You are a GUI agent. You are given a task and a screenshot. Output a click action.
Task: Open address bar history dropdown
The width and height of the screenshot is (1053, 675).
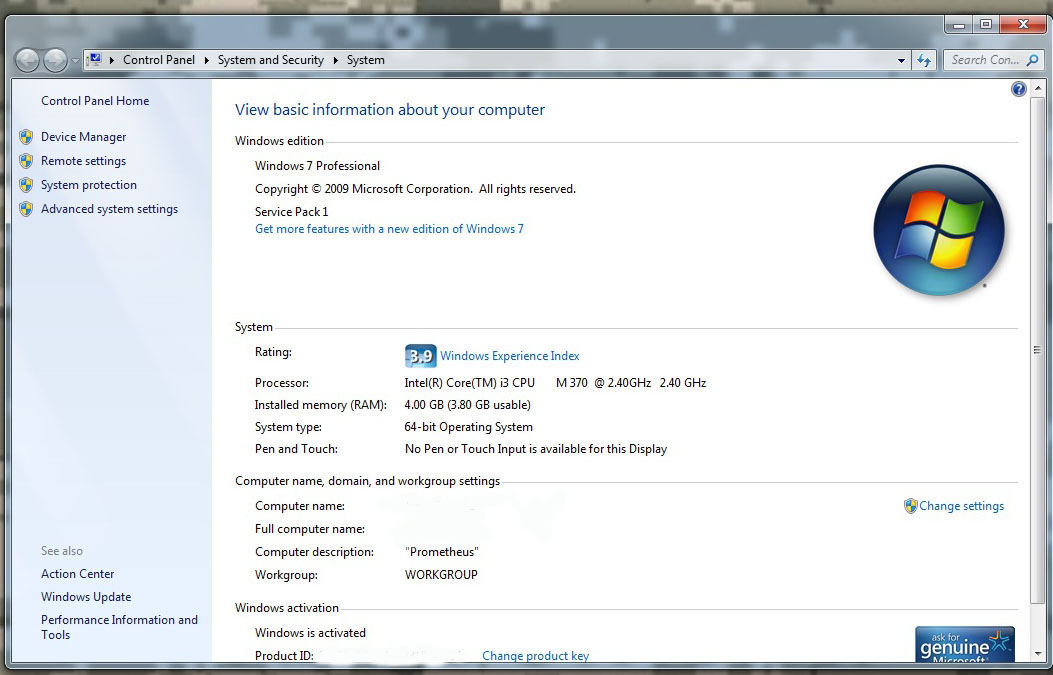click(901, 60)
